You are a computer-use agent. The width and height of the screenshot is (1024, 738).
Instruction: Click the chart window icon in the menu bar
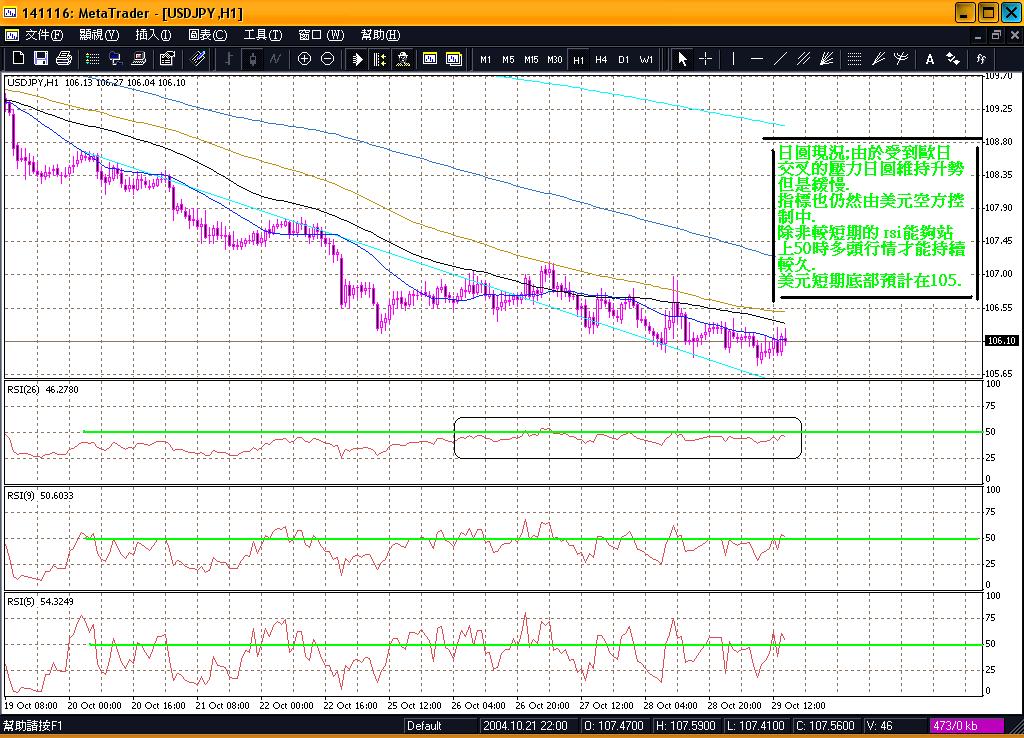[12, 35]
